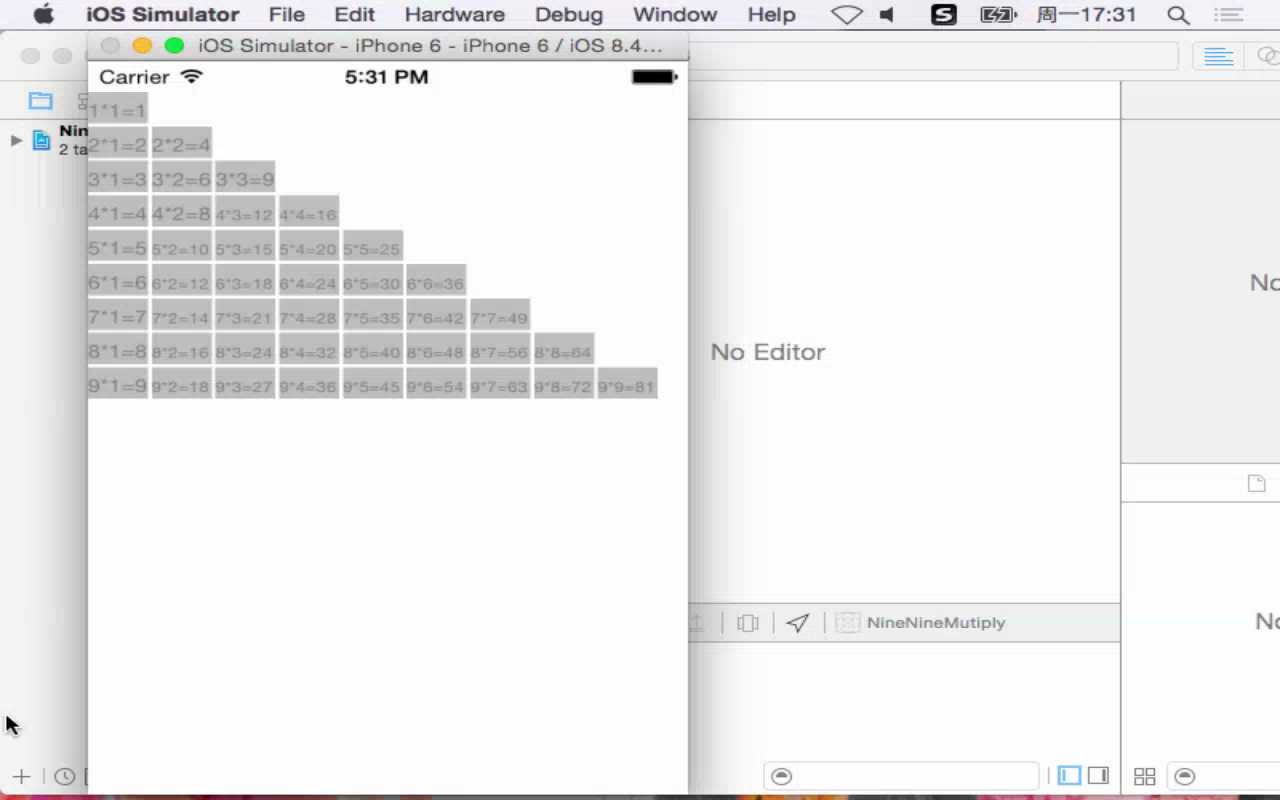
Task: Click the volume speaker menu bar icon
Action: [886, 15]
